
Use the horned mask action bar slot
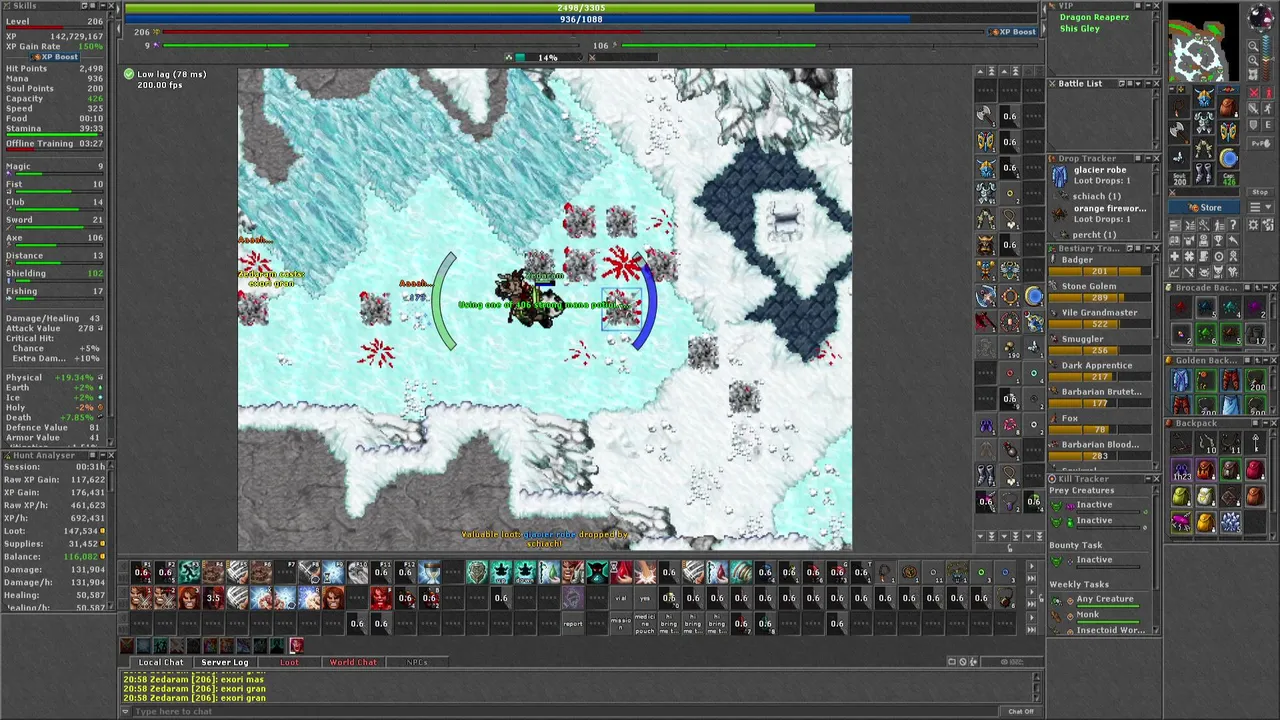pos(597,572)
